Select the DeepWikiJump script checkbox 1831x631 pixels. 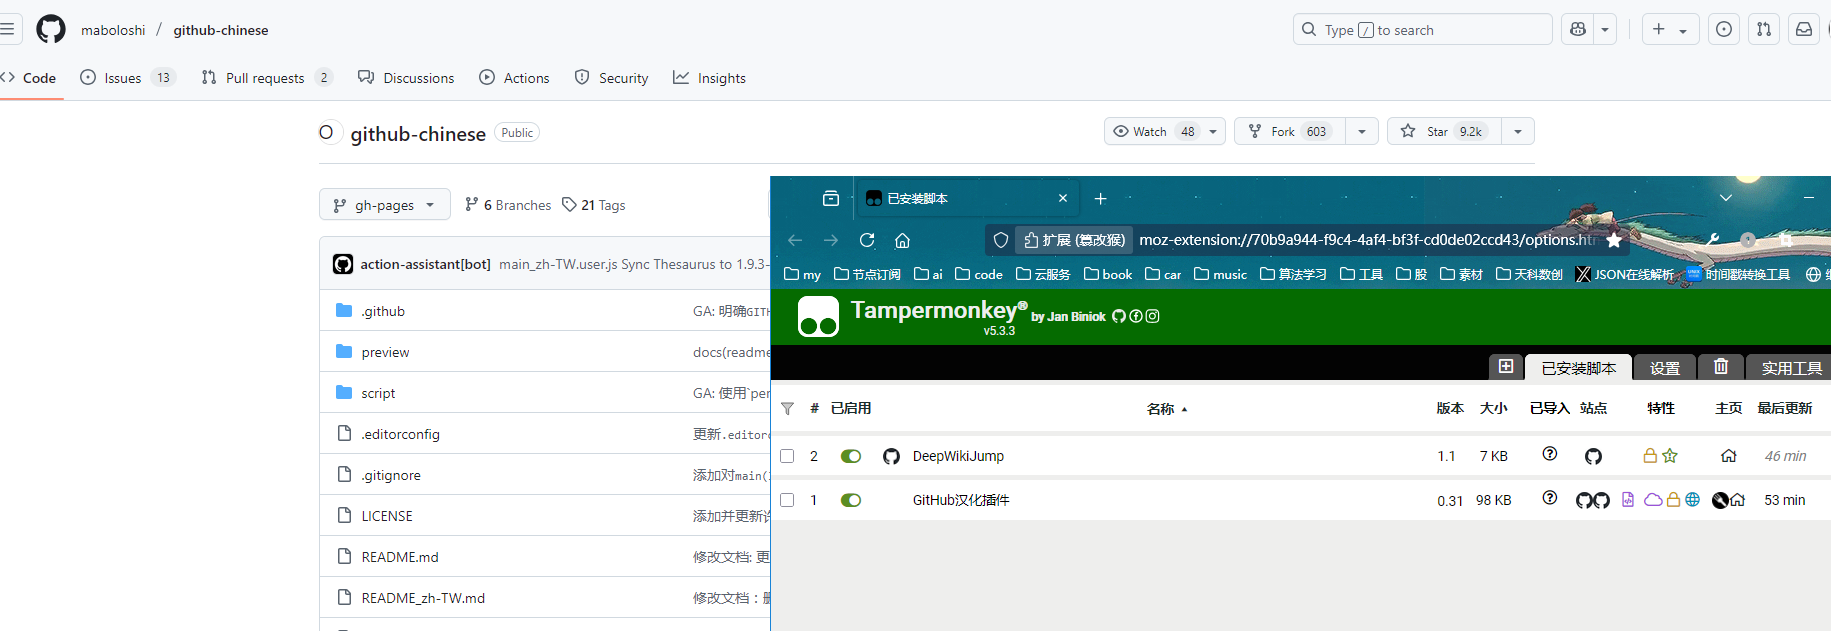pos(787,456)
